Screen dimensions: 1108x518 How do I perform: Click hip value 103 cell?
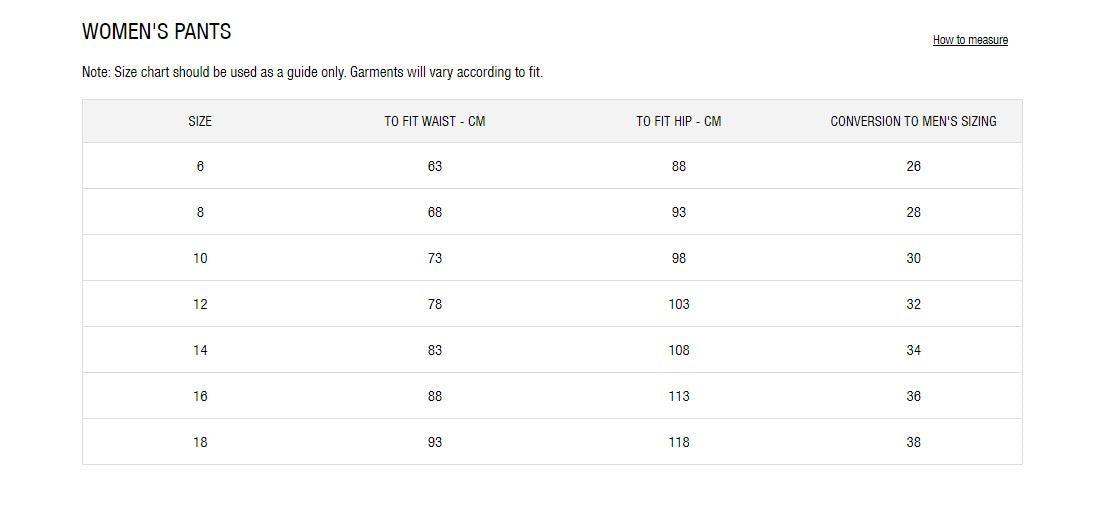pos(679,304)
